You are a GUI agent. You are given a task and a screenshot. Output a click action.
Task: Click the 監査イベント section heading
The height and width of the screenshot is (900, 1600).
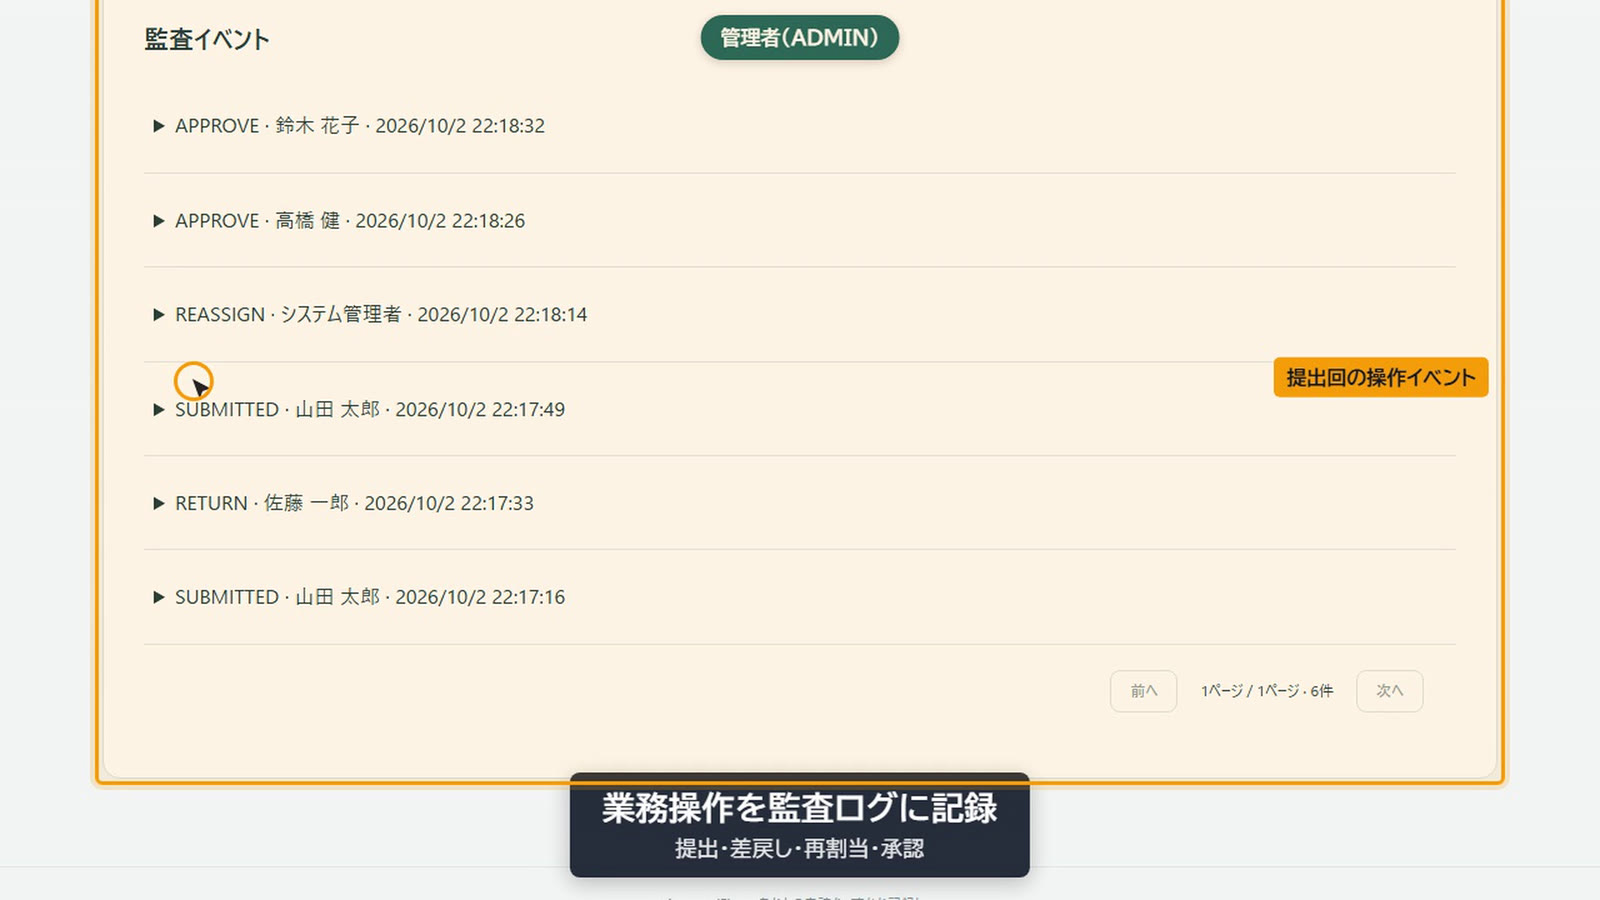(x=207, y=39)
